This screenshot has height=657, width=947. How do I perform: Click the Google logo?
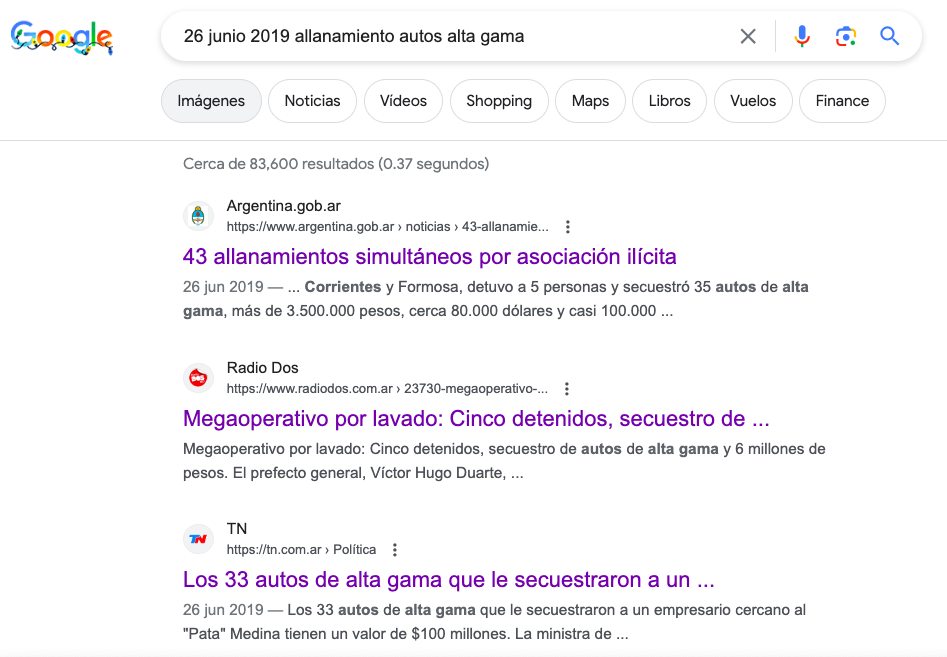(62, 37)
